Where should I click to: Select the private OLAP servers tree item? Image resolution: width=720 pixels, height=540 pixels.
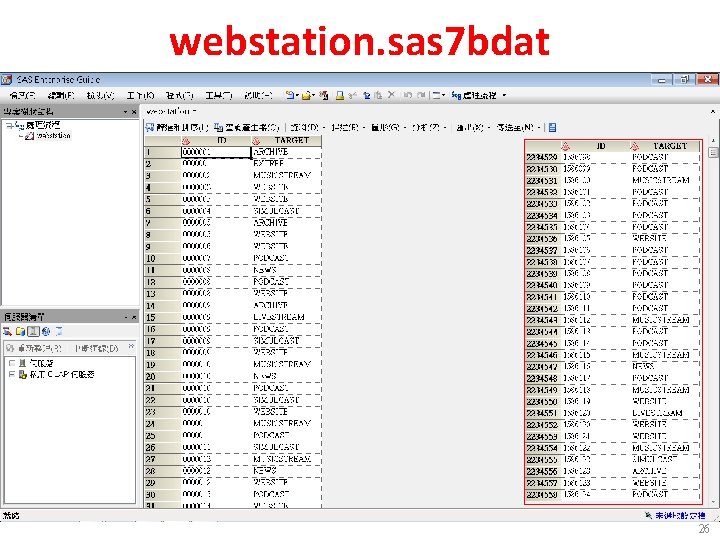pos(62,374)
